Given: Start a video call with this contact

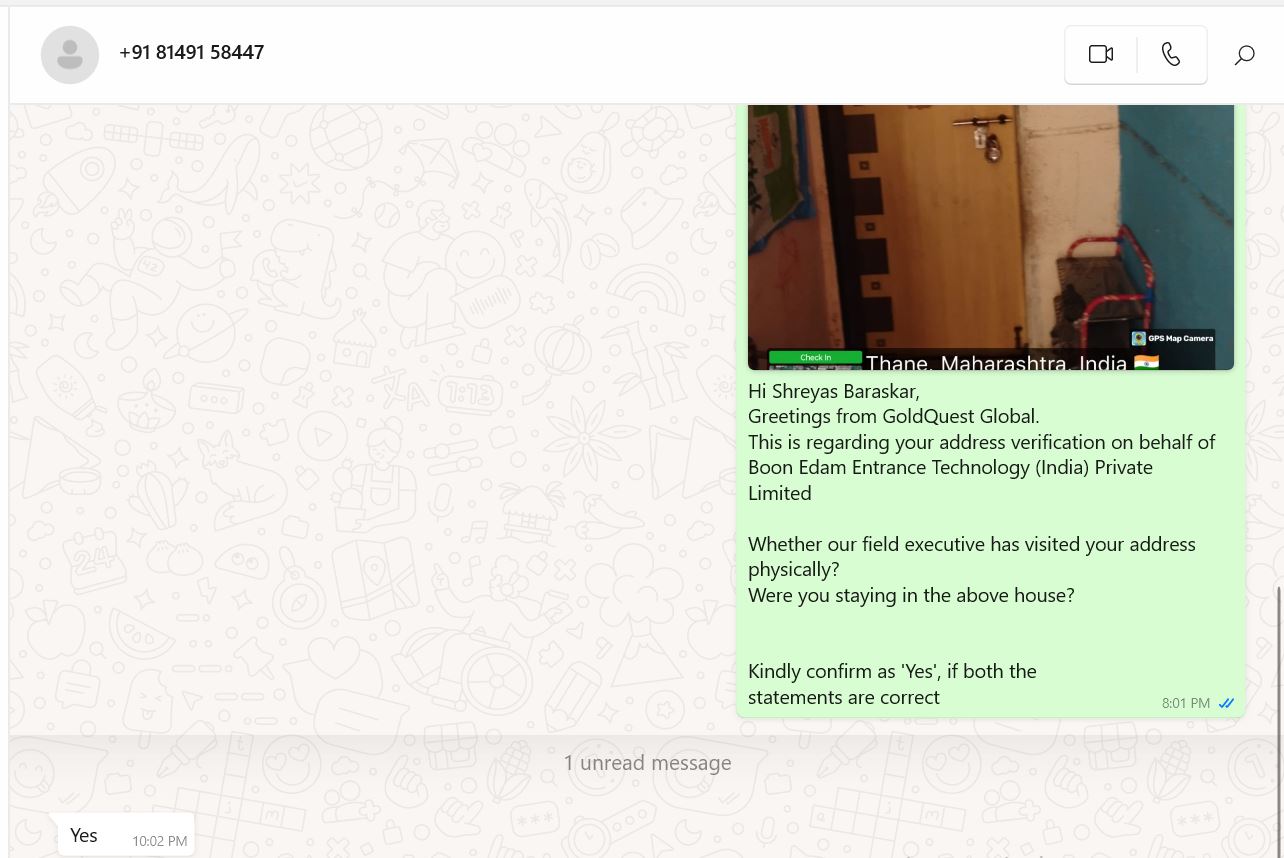Looking at the screenshot, I should pyautogui.click(x=1101, y=54).
